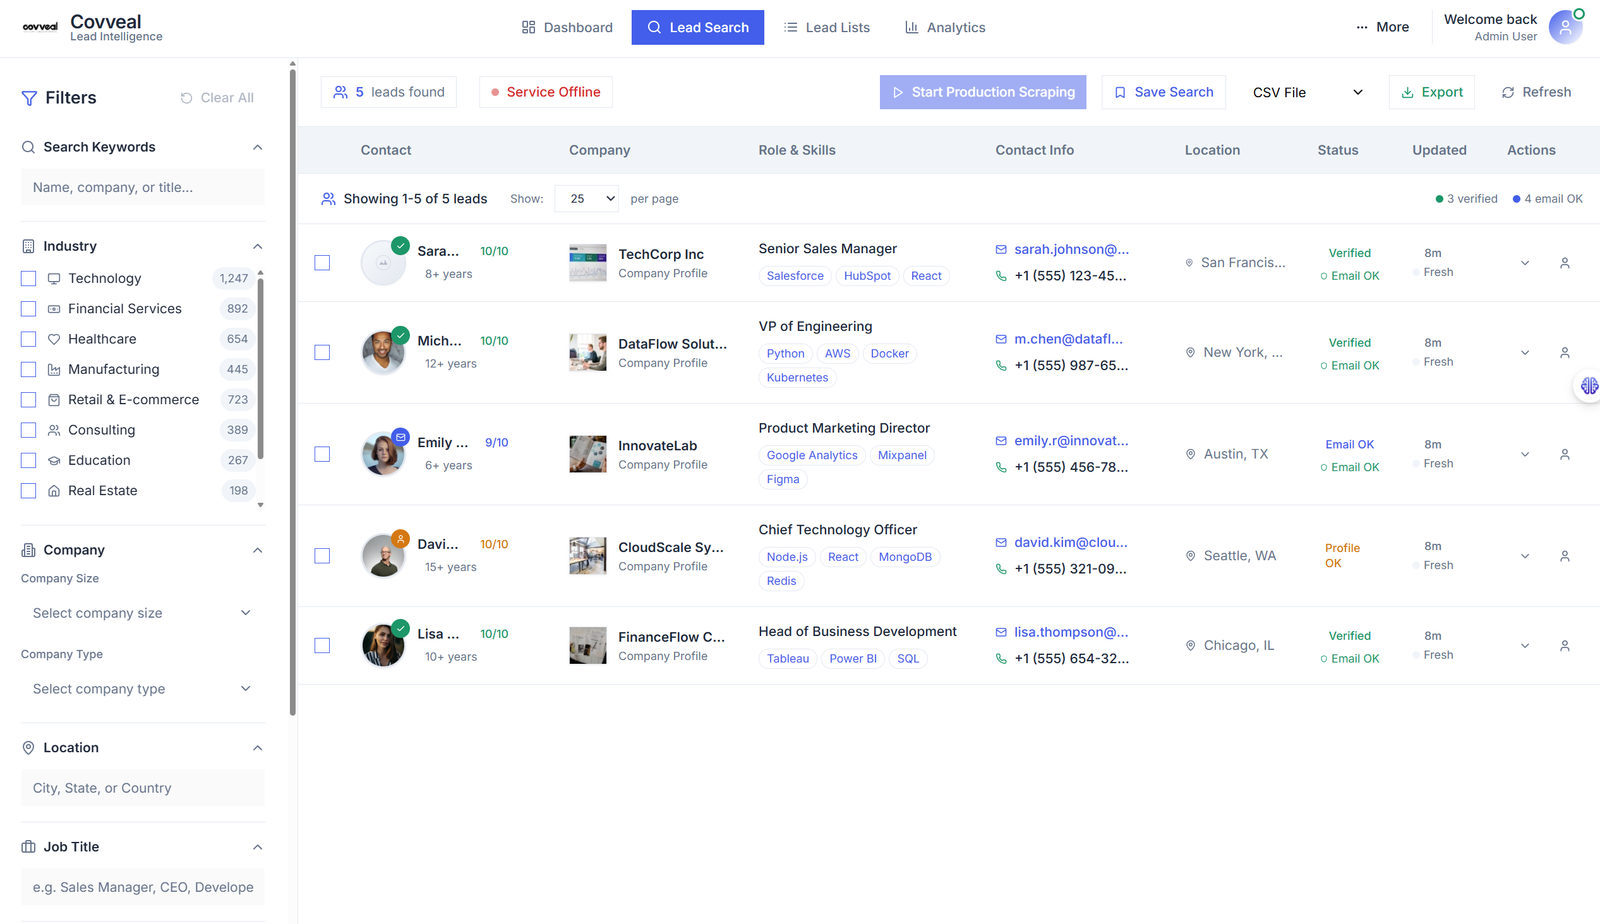
Task: Open the 'Show 25 per page' dropdown
Action: [x=586, y=198]
